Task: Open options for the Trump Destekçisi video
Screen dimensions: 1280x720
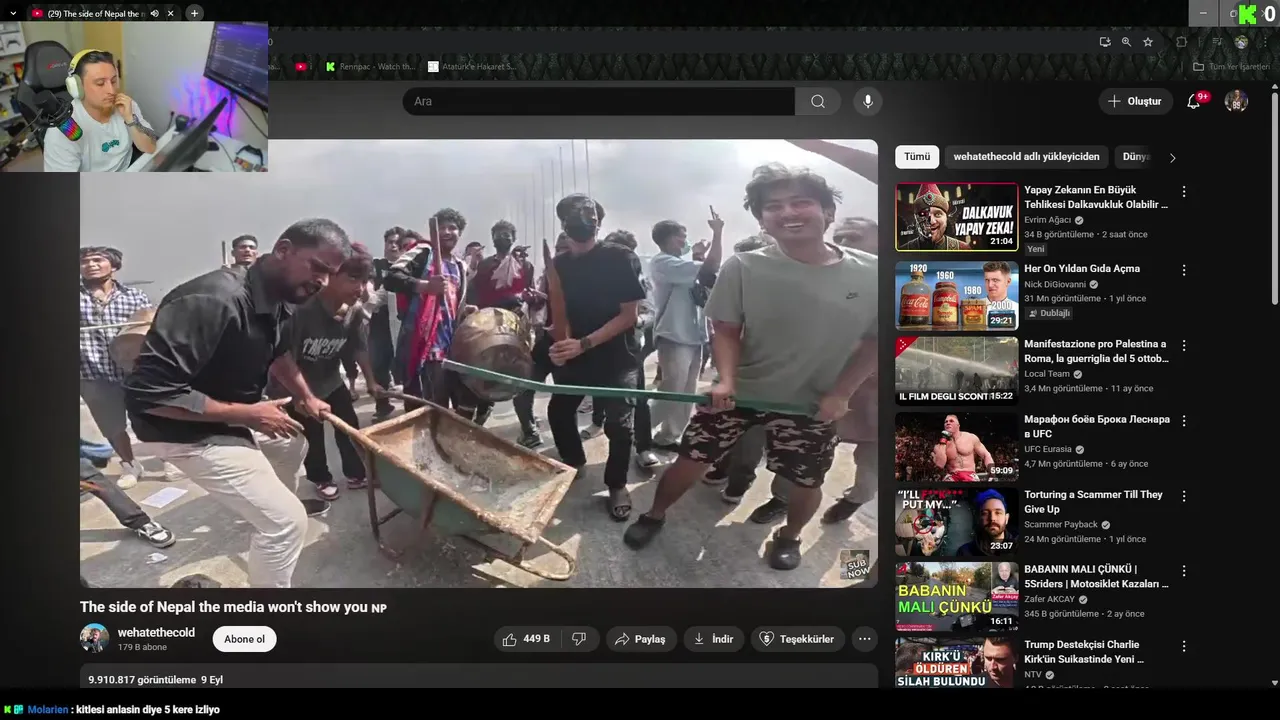Action: (x=1184, y=646)
